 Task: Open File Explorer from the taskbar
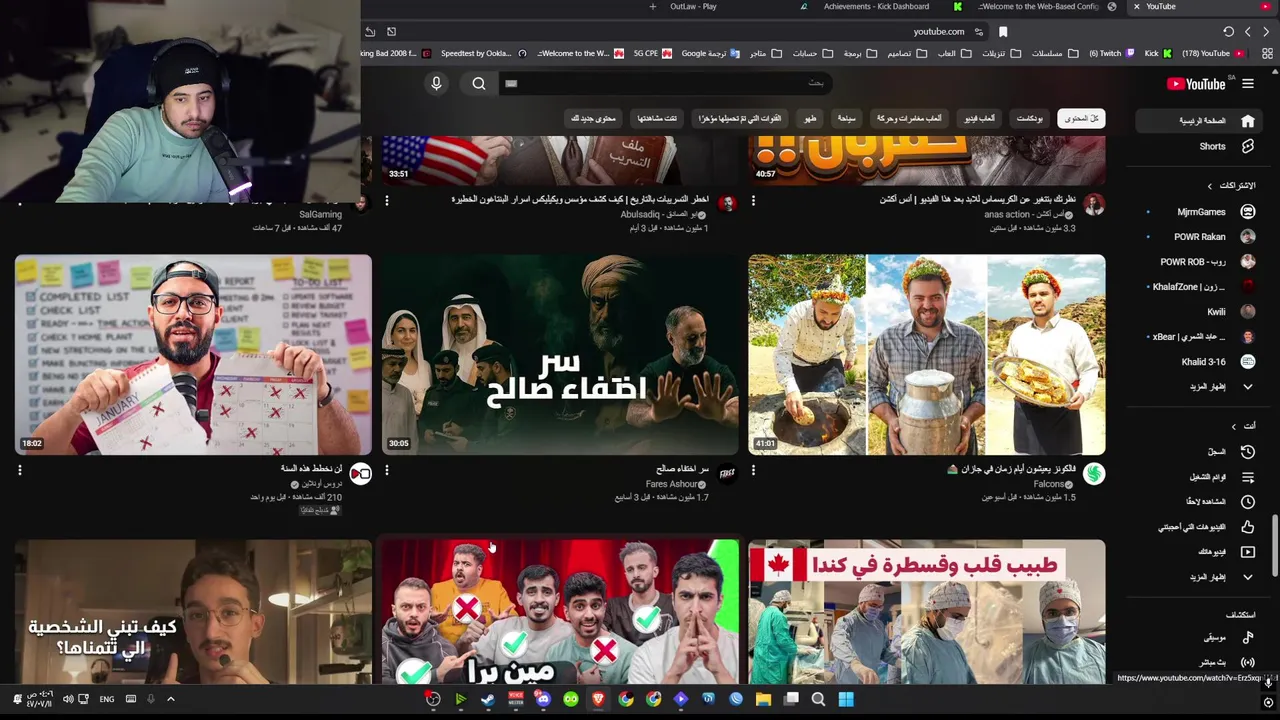click(763, 699)
